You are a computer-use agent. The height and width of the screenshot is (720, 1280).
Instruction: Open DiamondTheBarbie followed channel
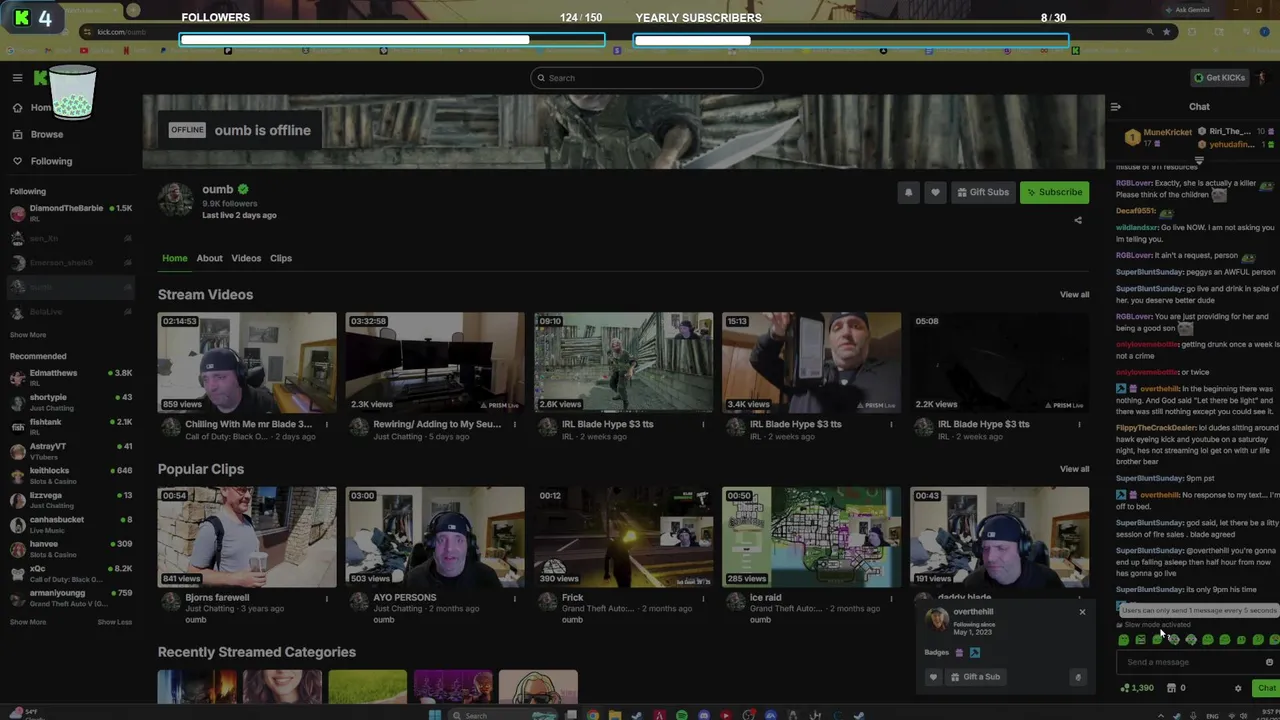pos(70,213)
